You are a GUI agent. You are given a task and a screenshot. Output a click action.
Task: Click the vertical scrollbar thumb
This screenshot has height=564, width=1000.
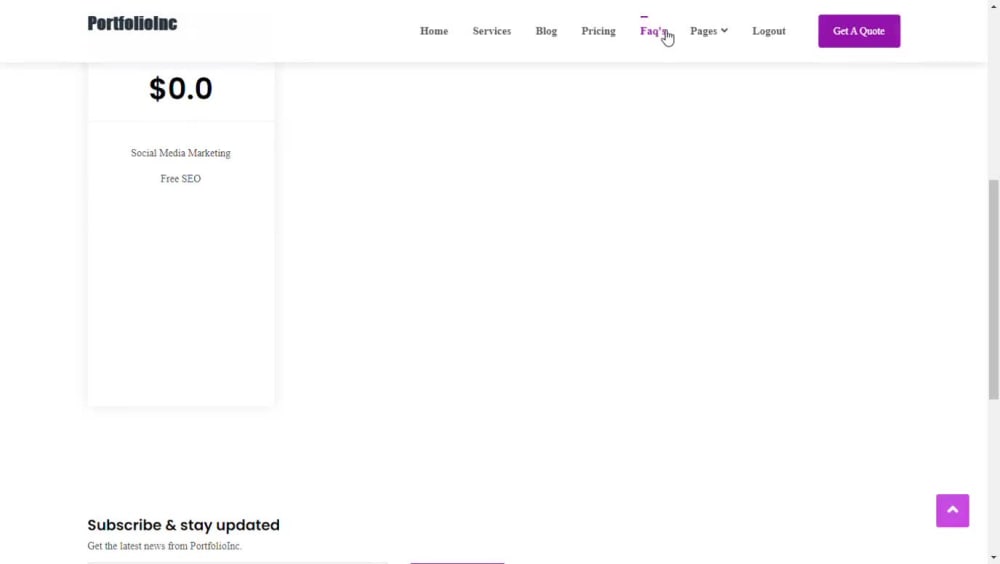[x=994, y=290]
